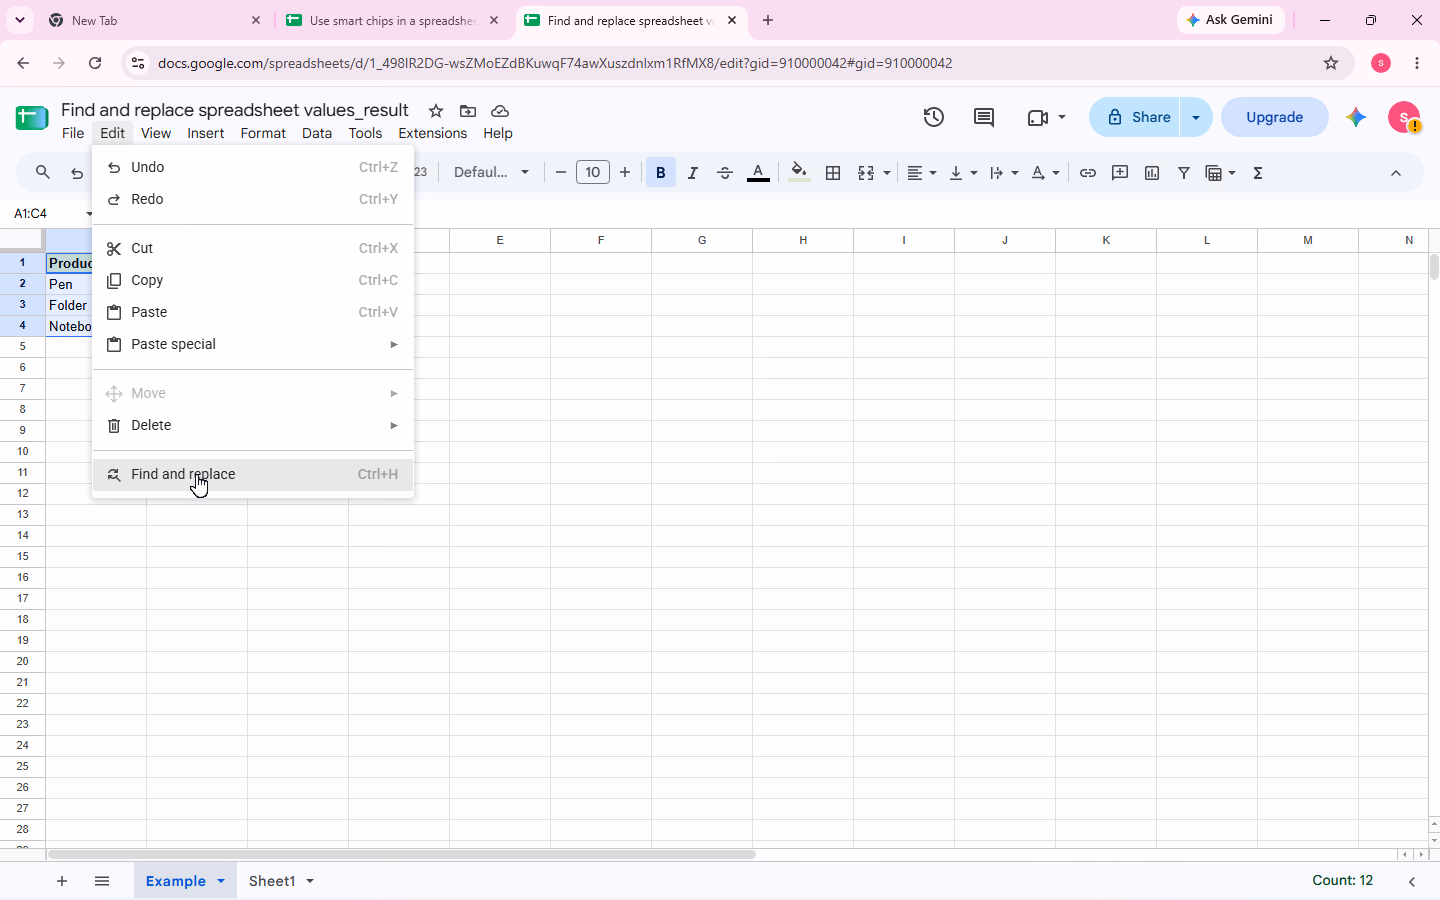Open the Functions sigma menu
The height and width of the screenshot is (900, 1440).
pos(1258,173)
